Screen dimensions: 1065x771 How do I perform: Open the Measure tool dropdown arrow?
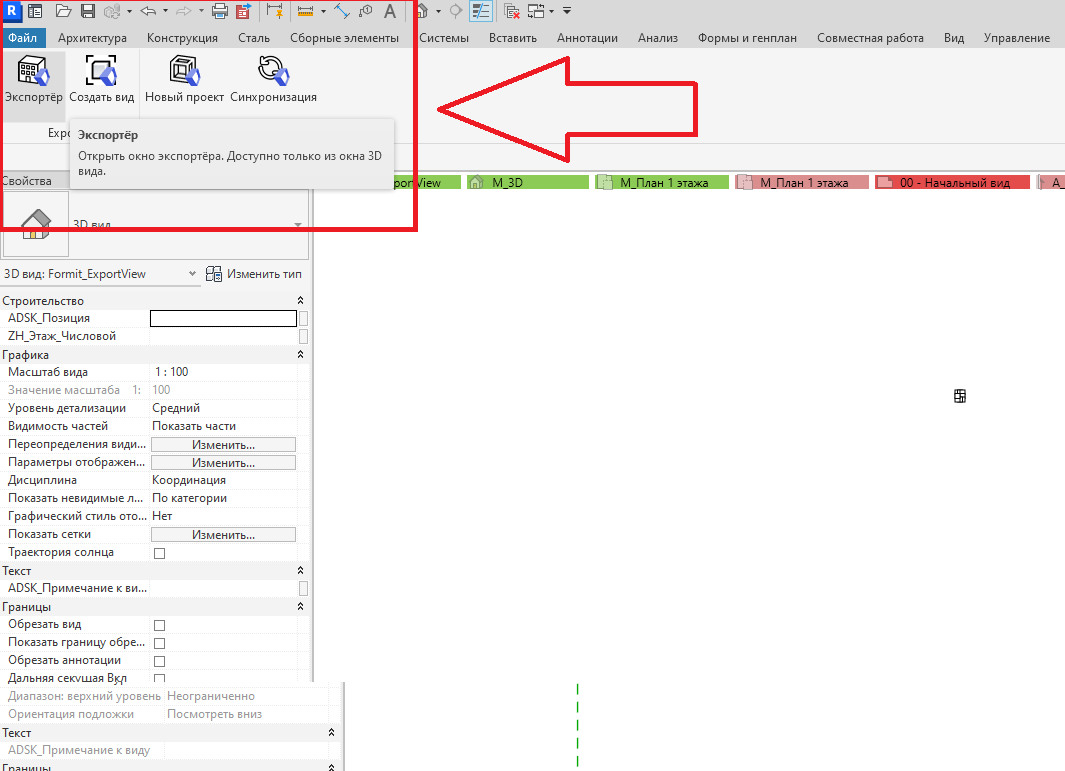pos(323,11)
